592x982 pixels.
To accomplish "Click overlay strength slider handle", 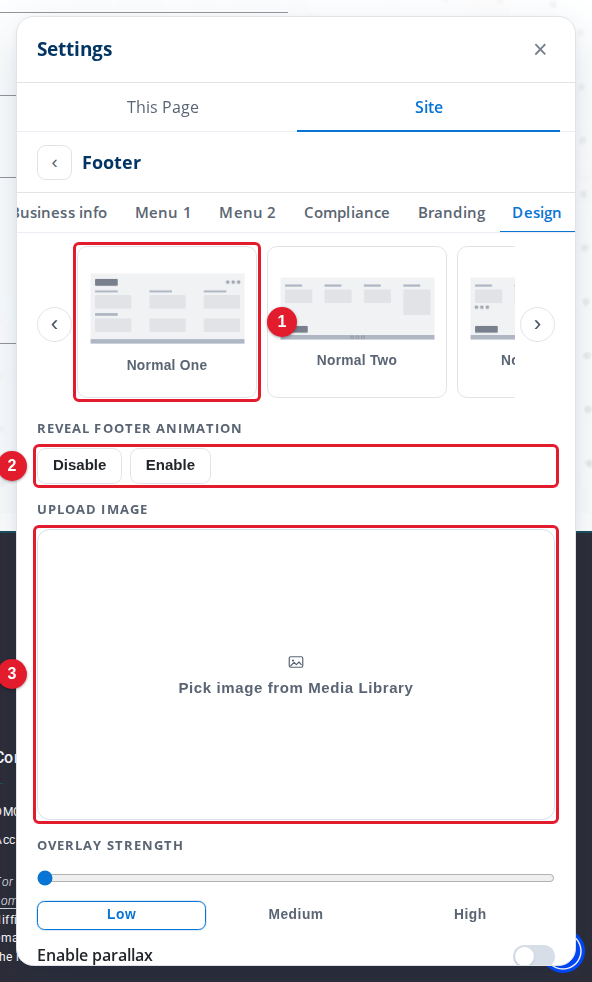I will [45, 878].
